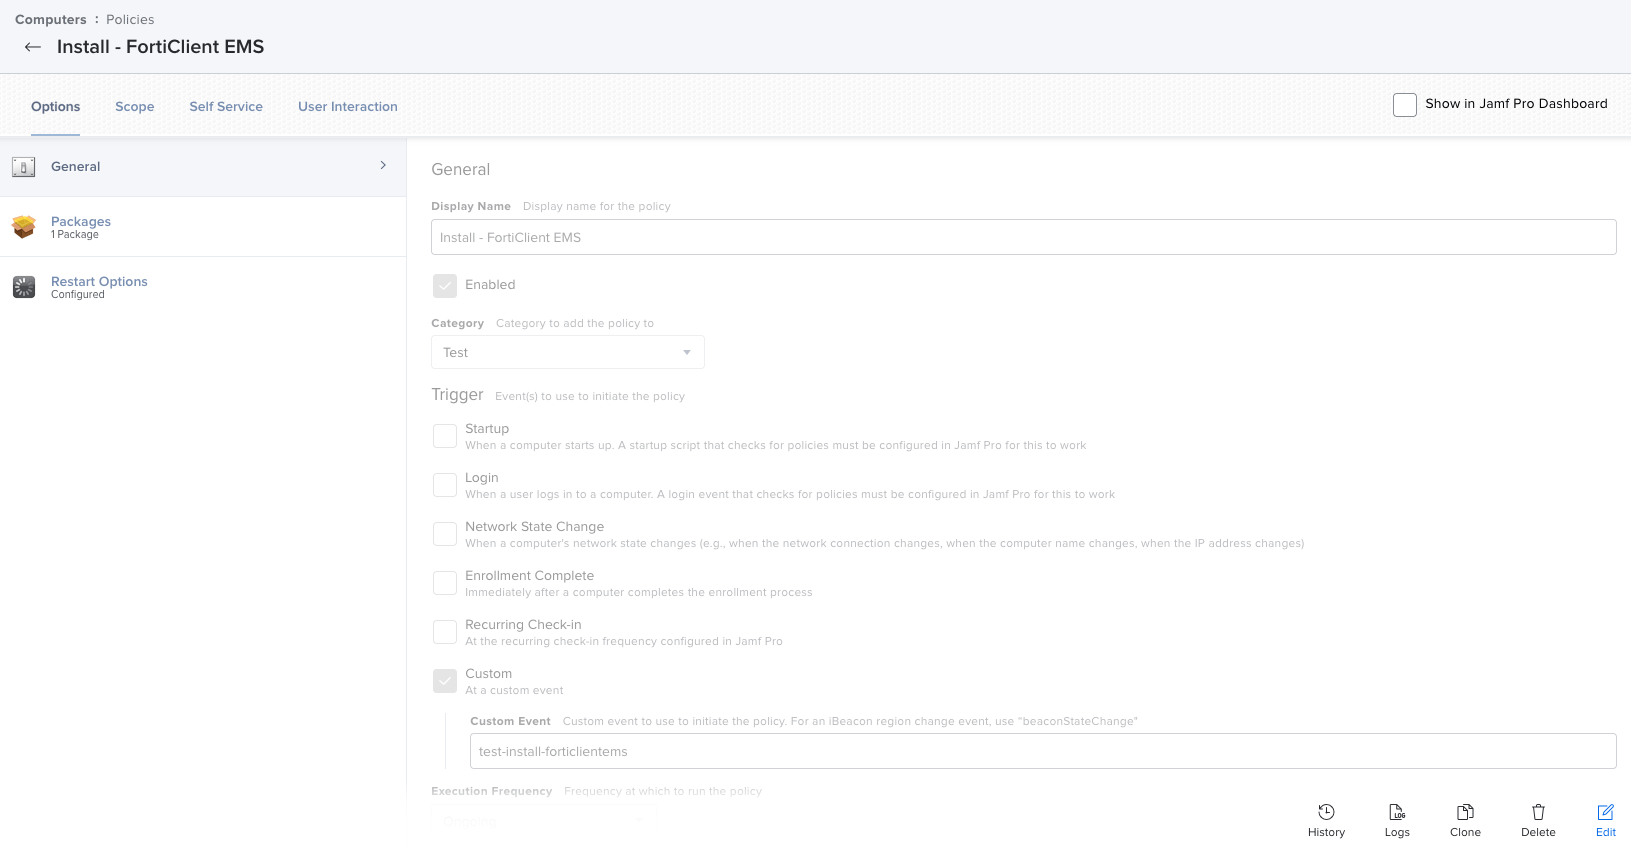Switch to the Scope tab
1631x848 pixels.
(134, 107)
